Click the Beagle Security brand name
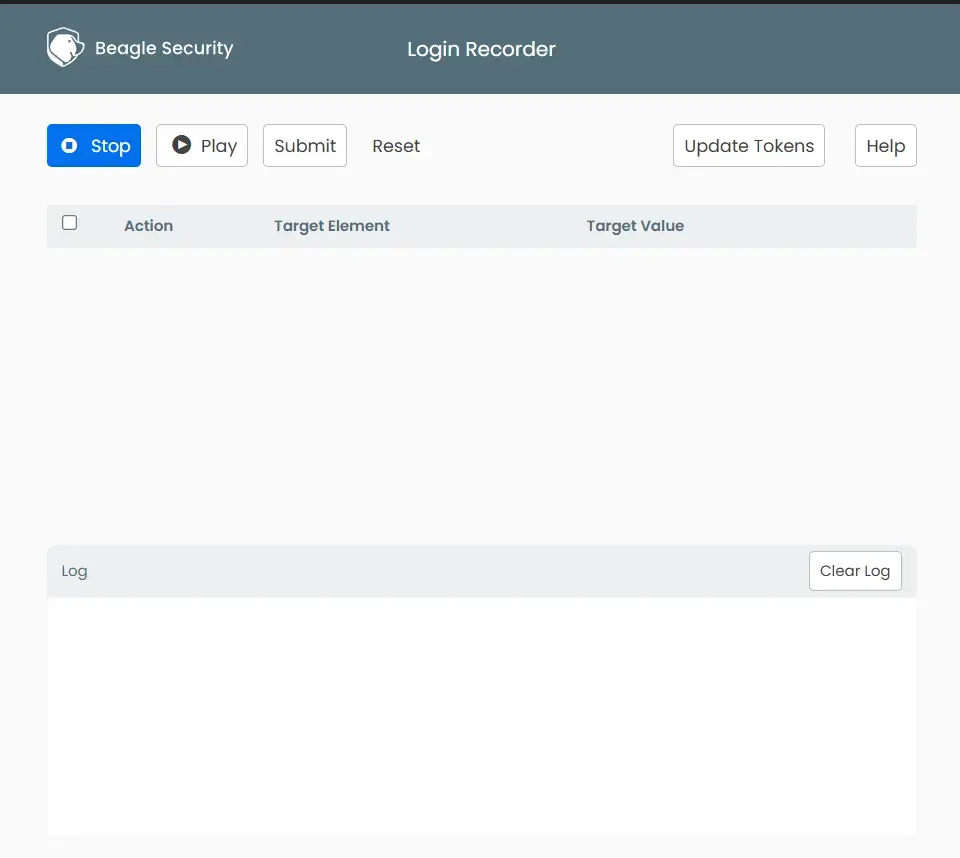The image size is (960, 858). 164,48
